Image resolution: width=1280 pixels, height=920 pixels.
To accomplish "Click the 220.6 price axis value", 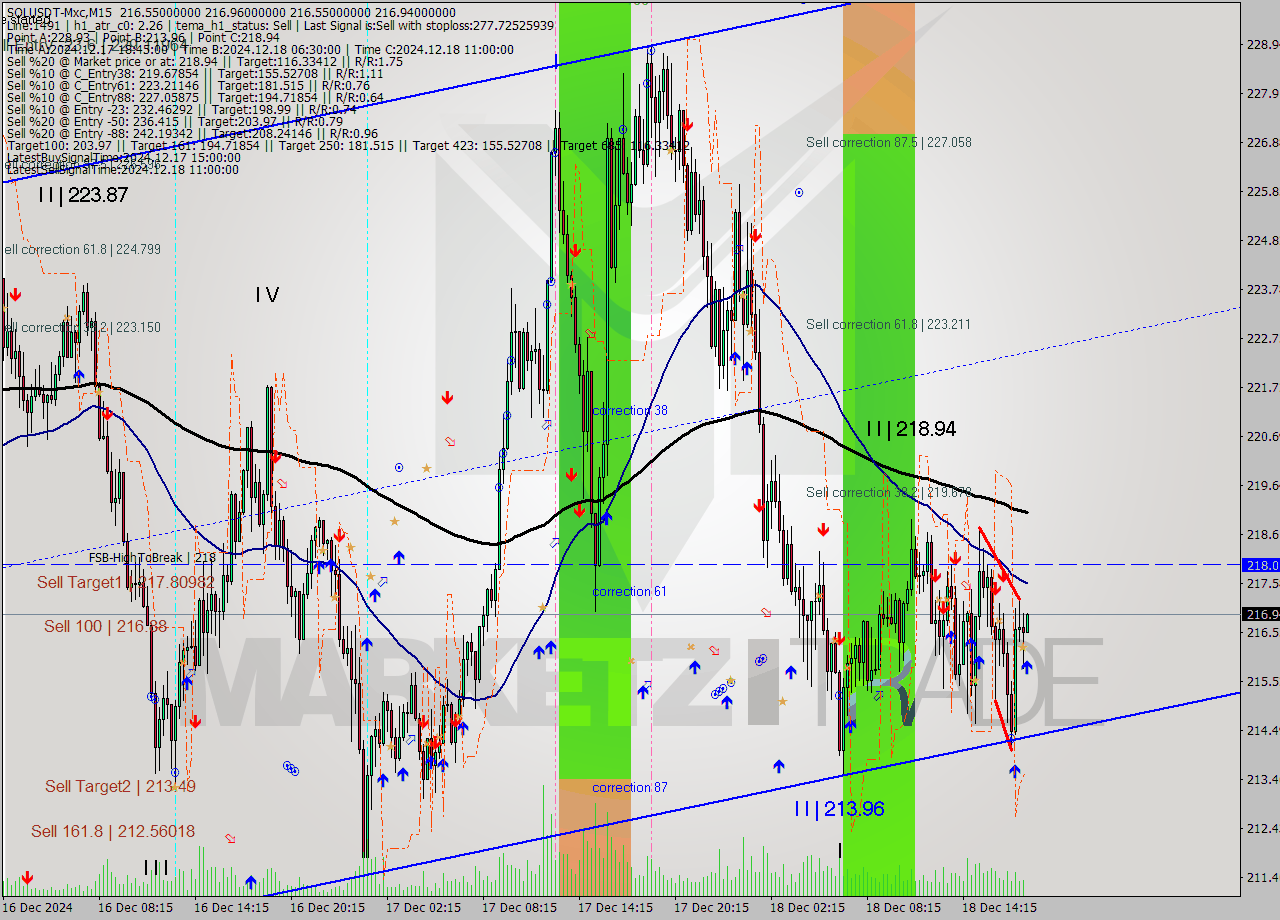I will click(x=1263, y=436).
